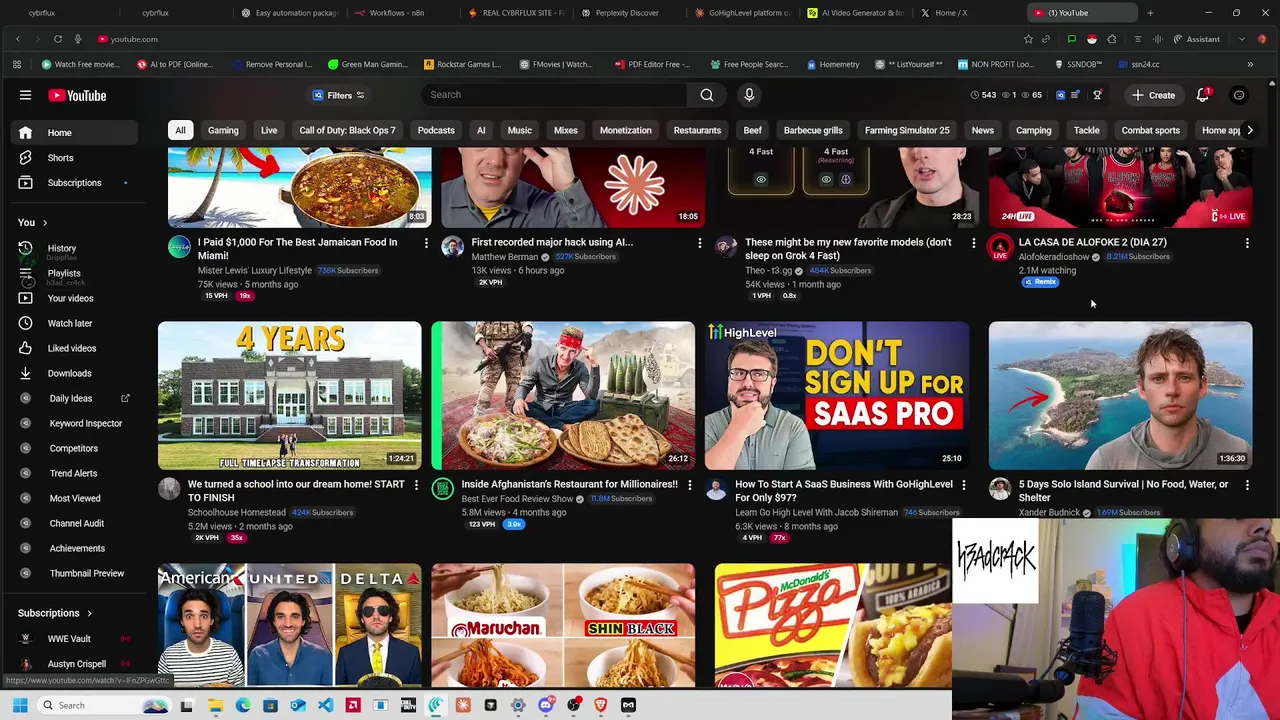
Task: Click the Create button
Action: [x=1153, y=95]
